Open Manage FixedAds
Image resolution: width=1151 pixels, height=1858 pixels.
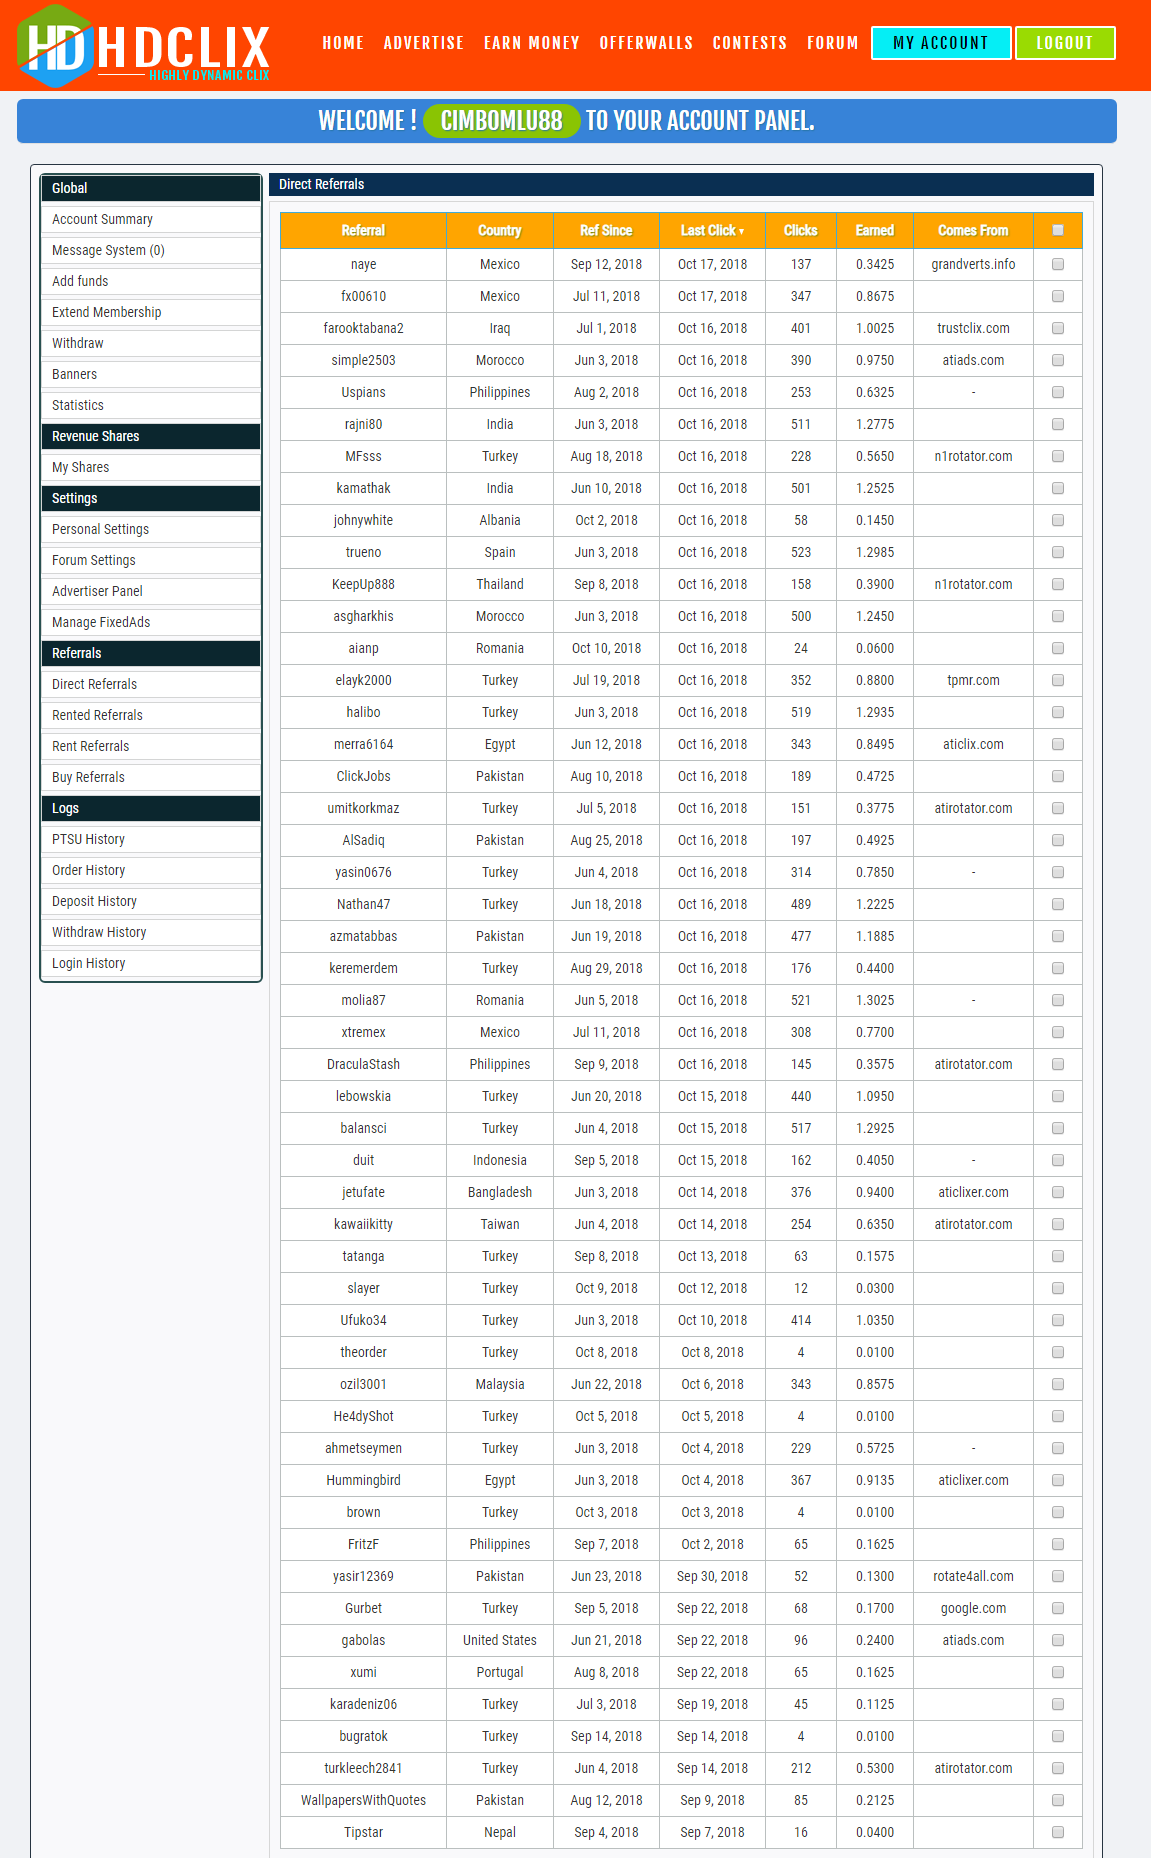pyautogui.click(x=151, y=622)
